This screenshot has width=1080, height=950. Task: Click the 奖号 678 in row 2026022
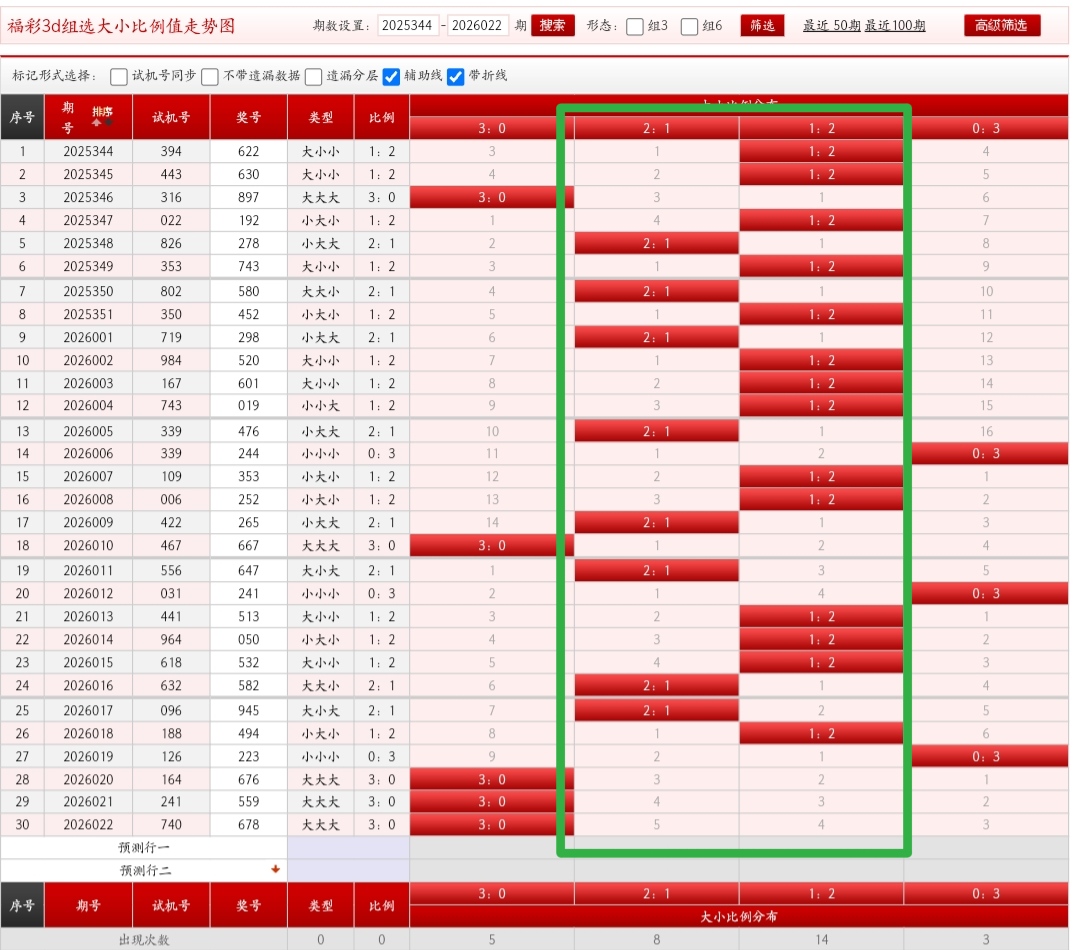click(249, 825)
